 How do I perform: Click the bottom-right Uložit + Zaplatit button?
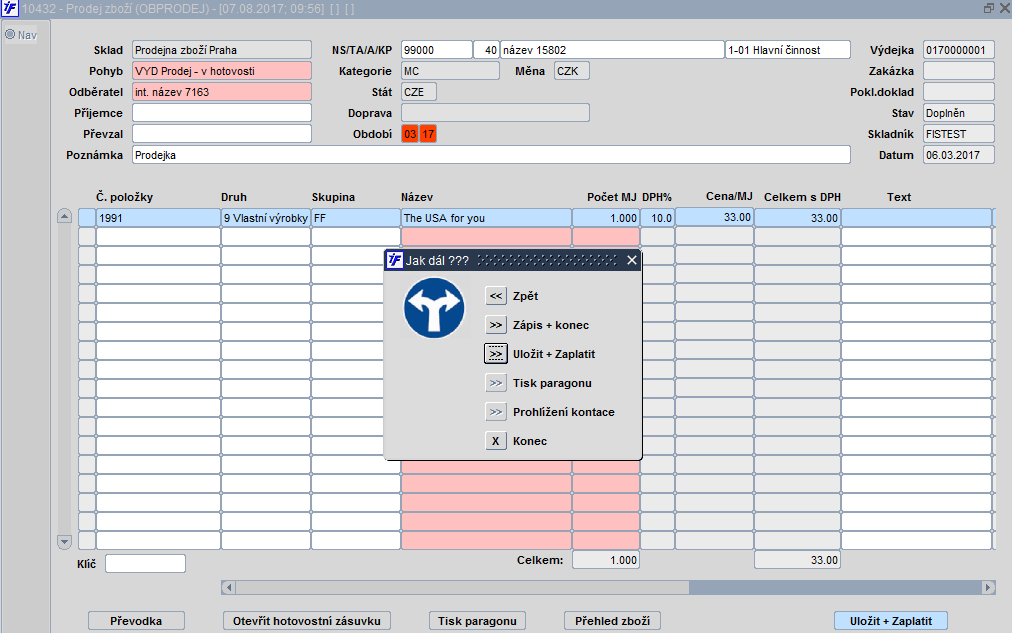pos(891,621)
